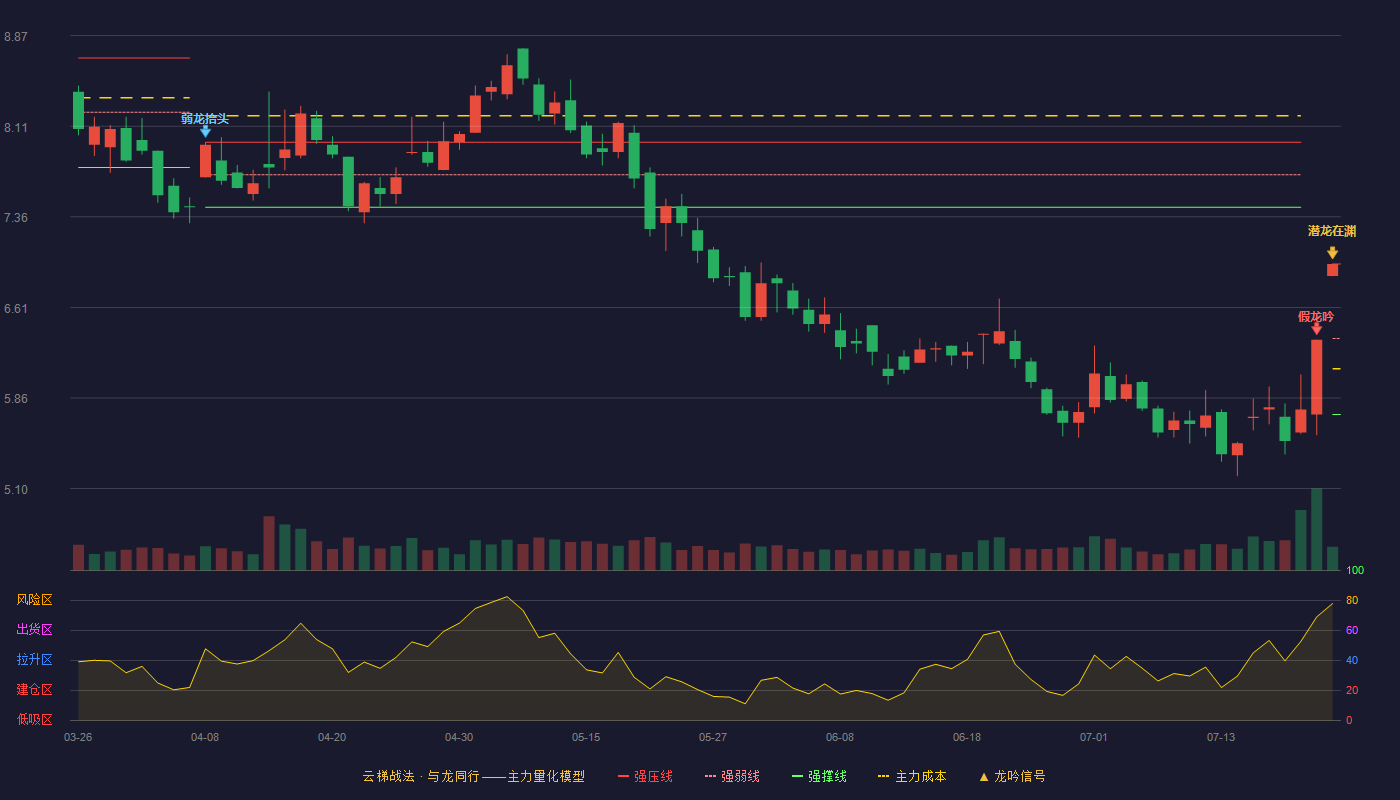Viewport: 1400px width, 800px height.
Task: Click the 假龙吟 red arrow signal marker
Action: [1316, 329]
